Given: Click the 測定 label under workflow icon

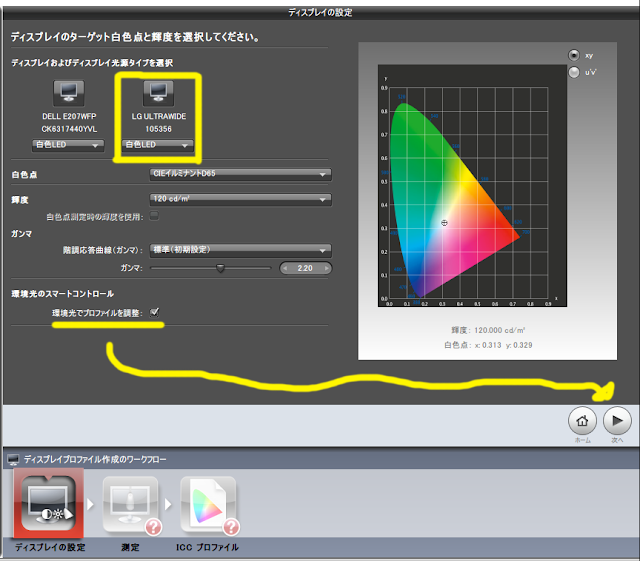Looking at the screenshot, I should (130, 548).
